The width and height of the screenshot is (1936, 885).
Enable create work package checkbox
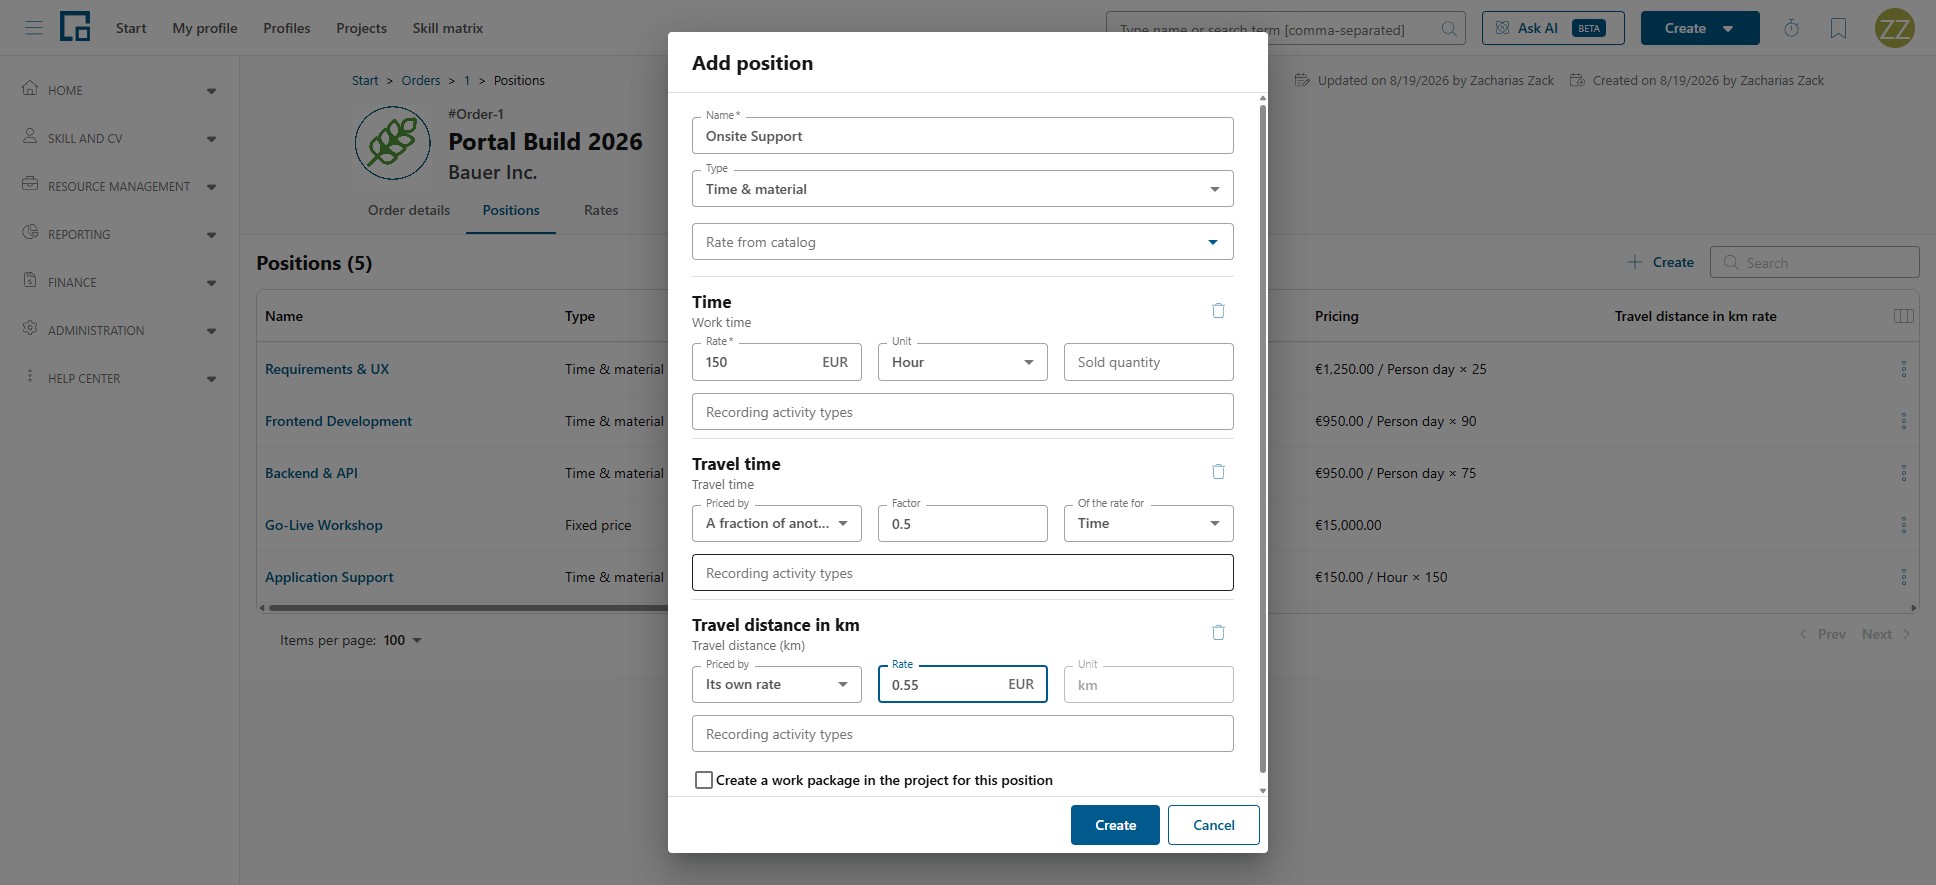tap(704, 780)
